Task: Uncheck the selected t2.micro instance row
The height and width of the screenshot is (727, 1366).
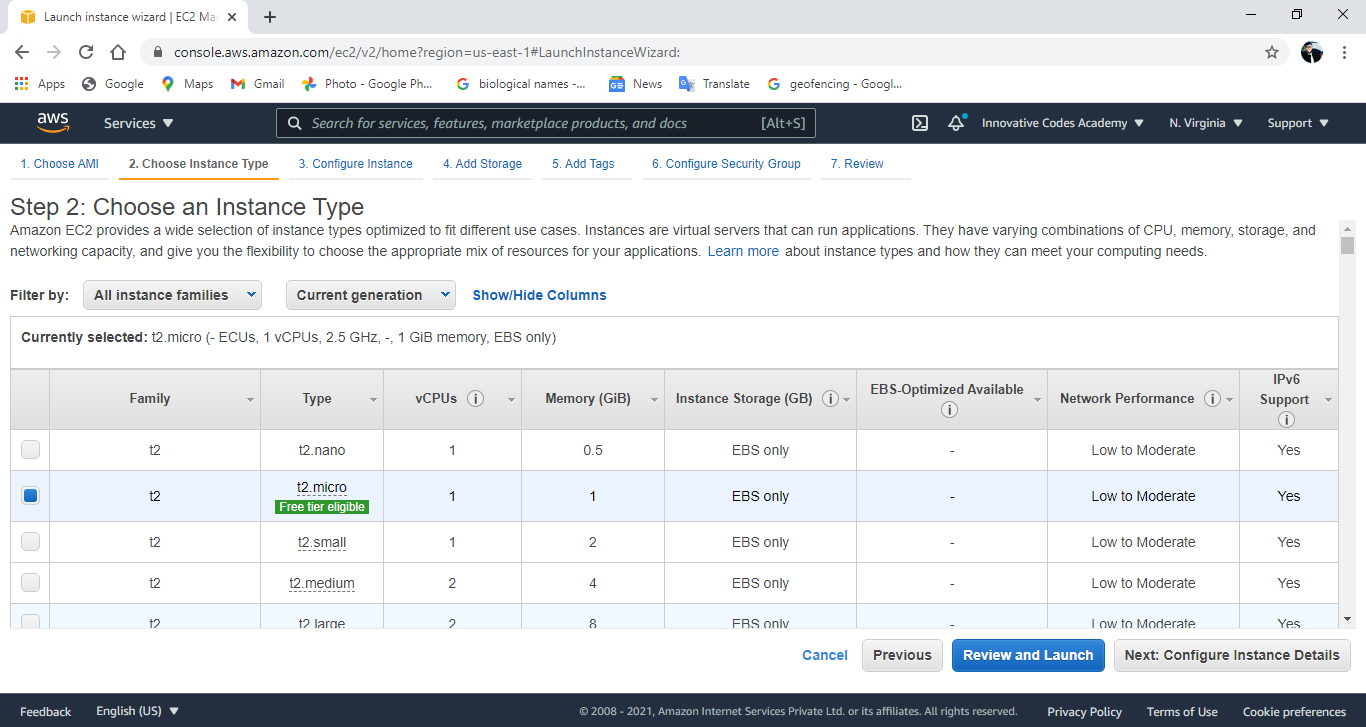Action: (x=30, y=495)
